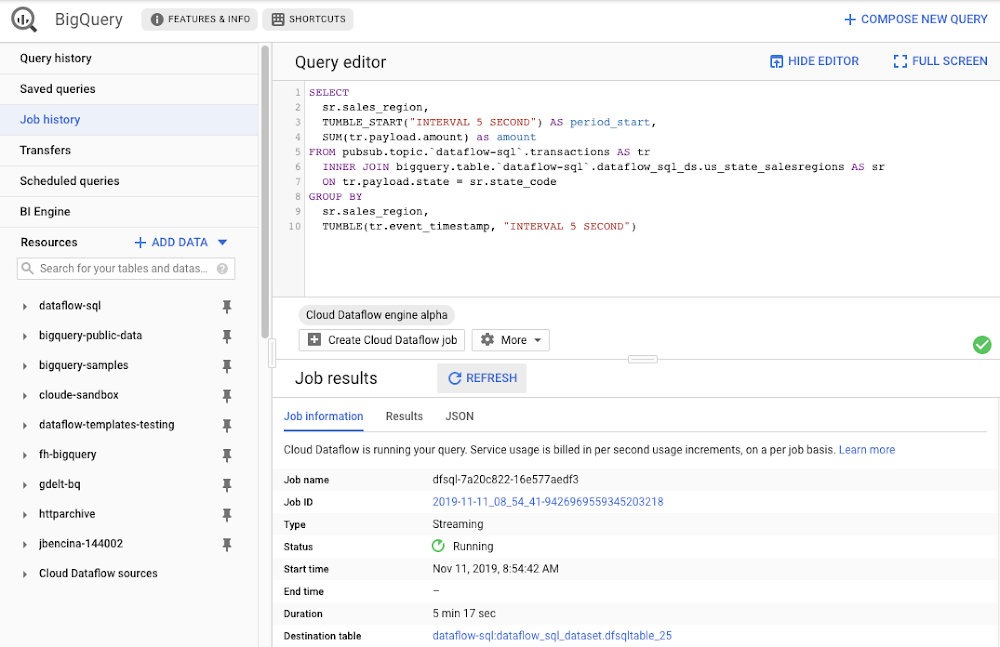Viewport: 1000px width, 647px height.
Task: Click the Streaming type value
Action: [x=458, y=524]
